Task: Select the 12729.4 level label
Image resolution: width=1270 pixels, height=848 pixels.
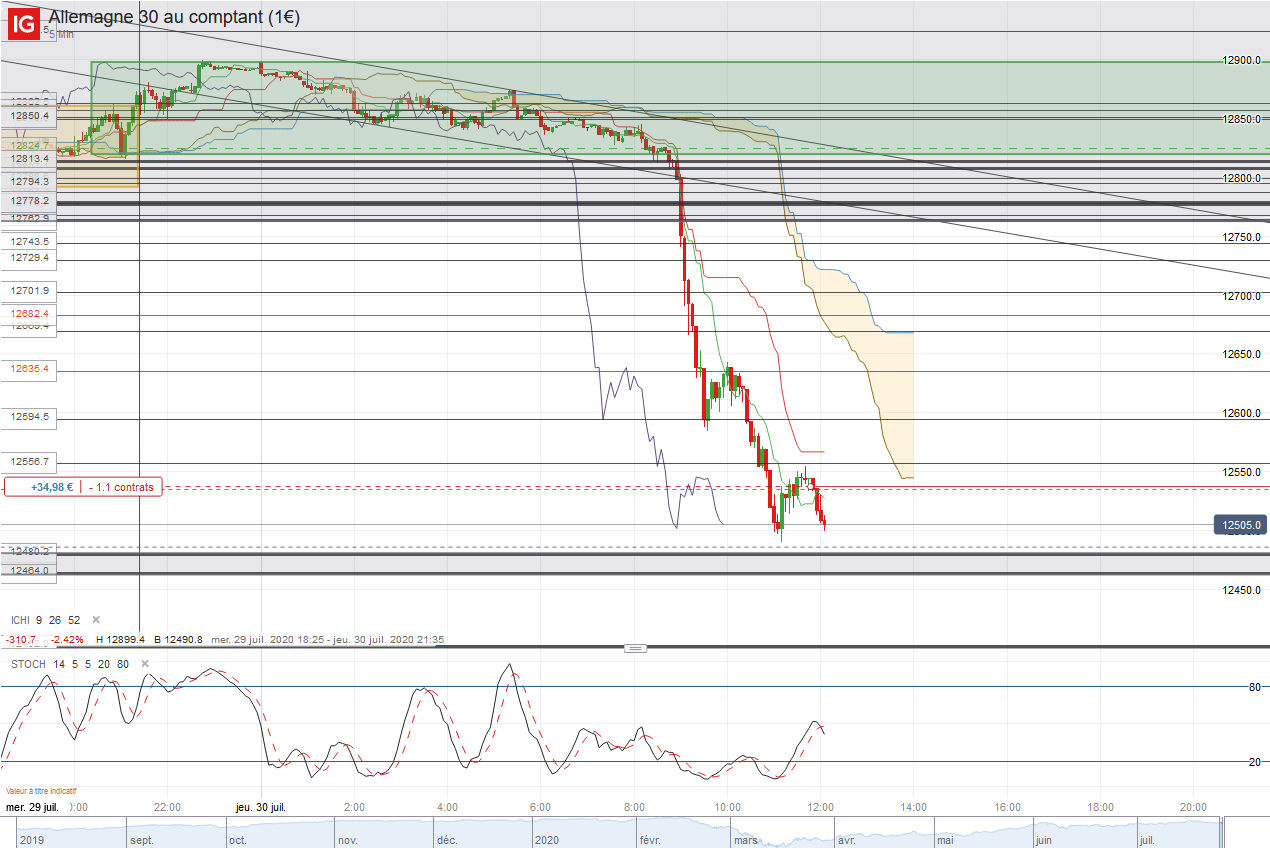Action: (30, 258)
